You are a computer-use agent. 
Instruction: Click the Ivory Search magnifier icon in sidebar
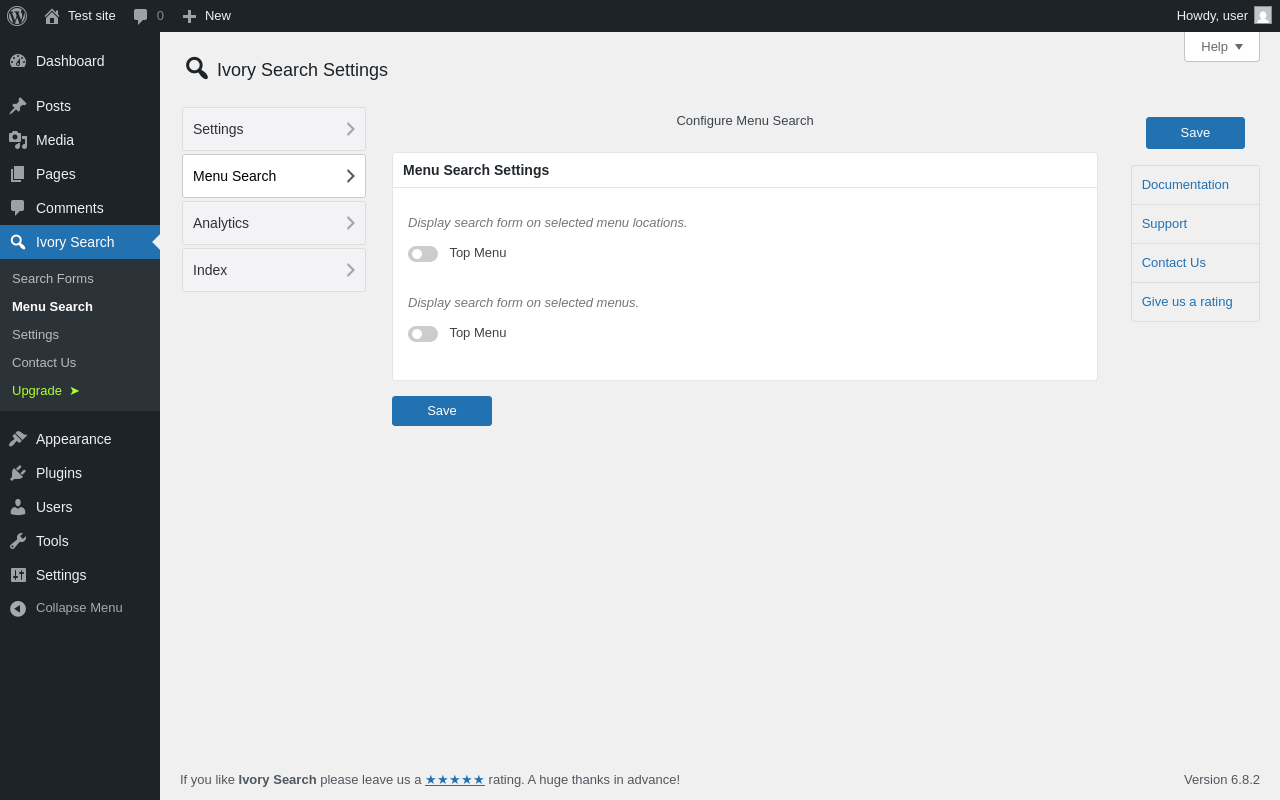(x=18, y=242)
